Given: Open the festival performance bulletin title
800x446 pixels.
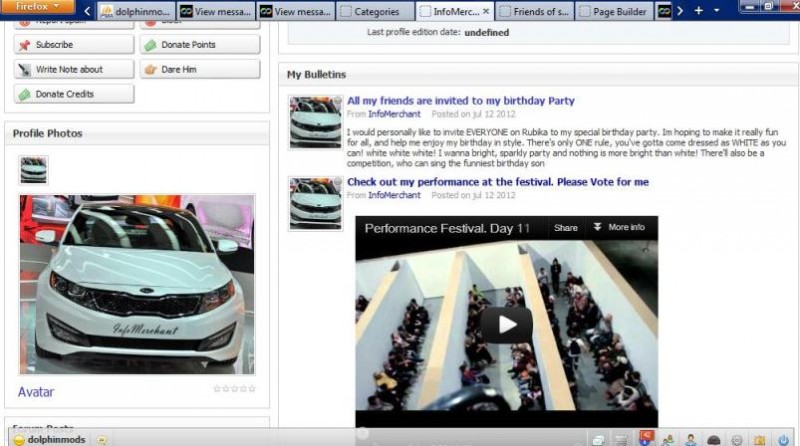Looking at the screenshot, I should coord(498,182).
